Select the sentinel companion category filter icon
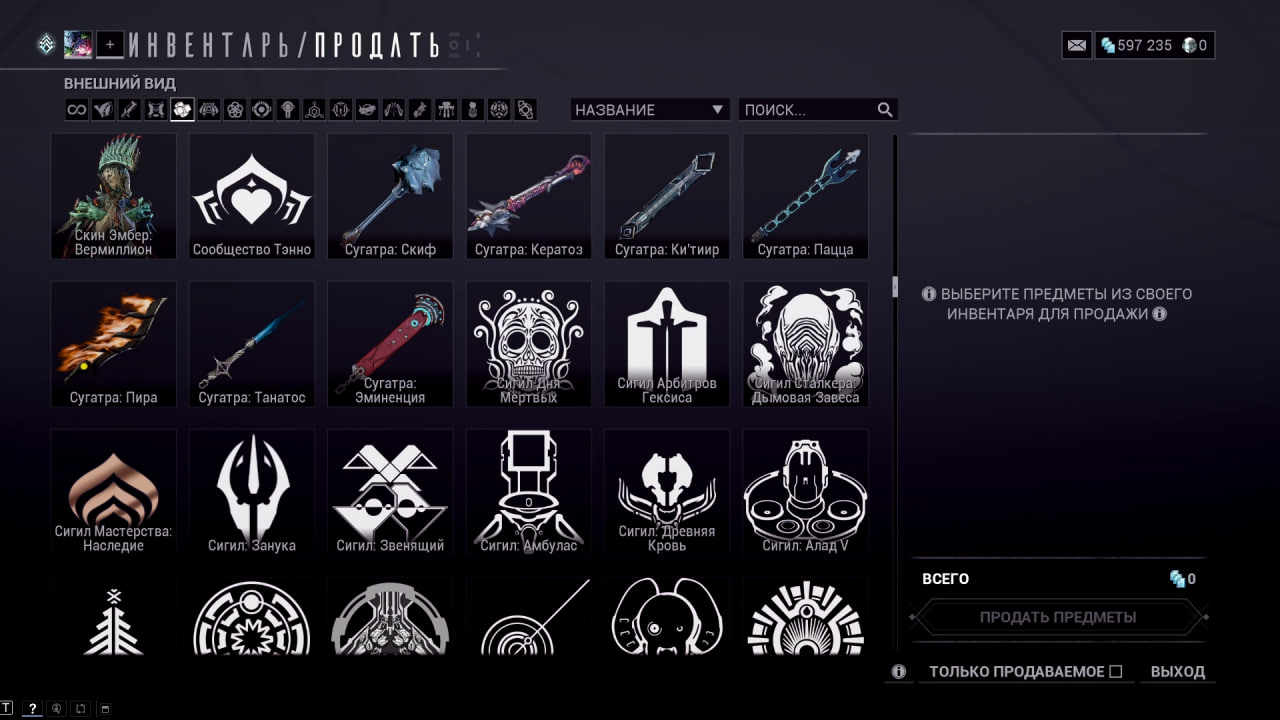Image resolution: width=1280 pixels, height=720 pixels. [x=208, y=110]
